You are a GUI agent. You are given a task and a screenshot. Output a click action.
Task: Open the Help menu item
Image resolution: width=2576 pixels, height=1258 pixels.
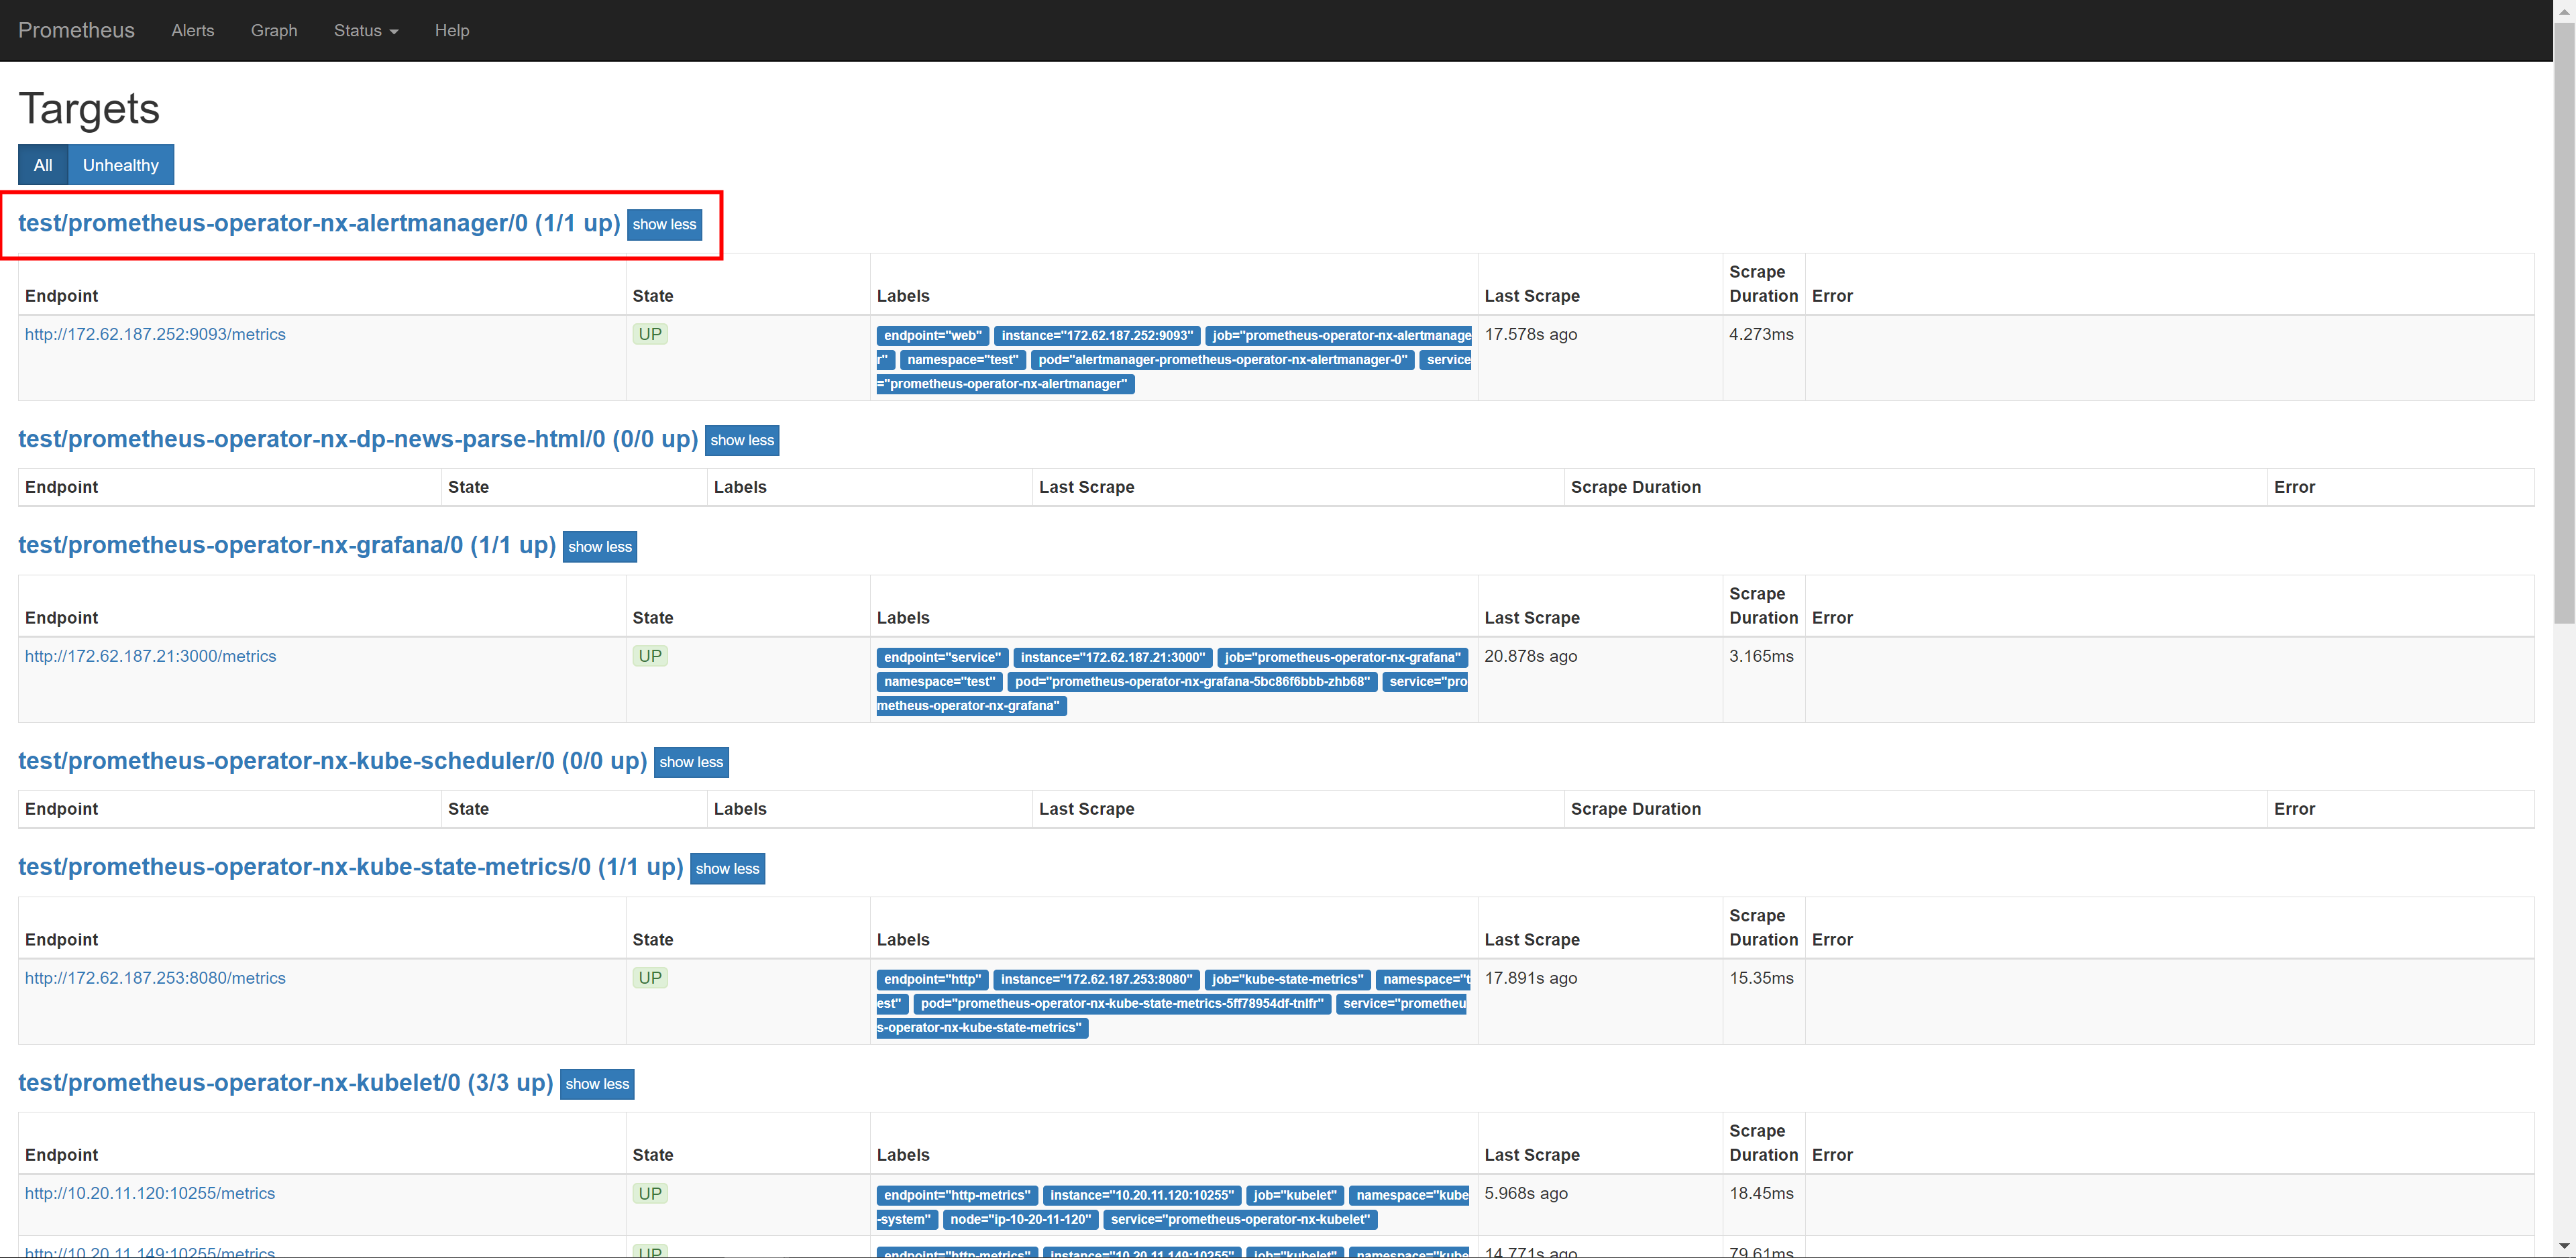452,30
